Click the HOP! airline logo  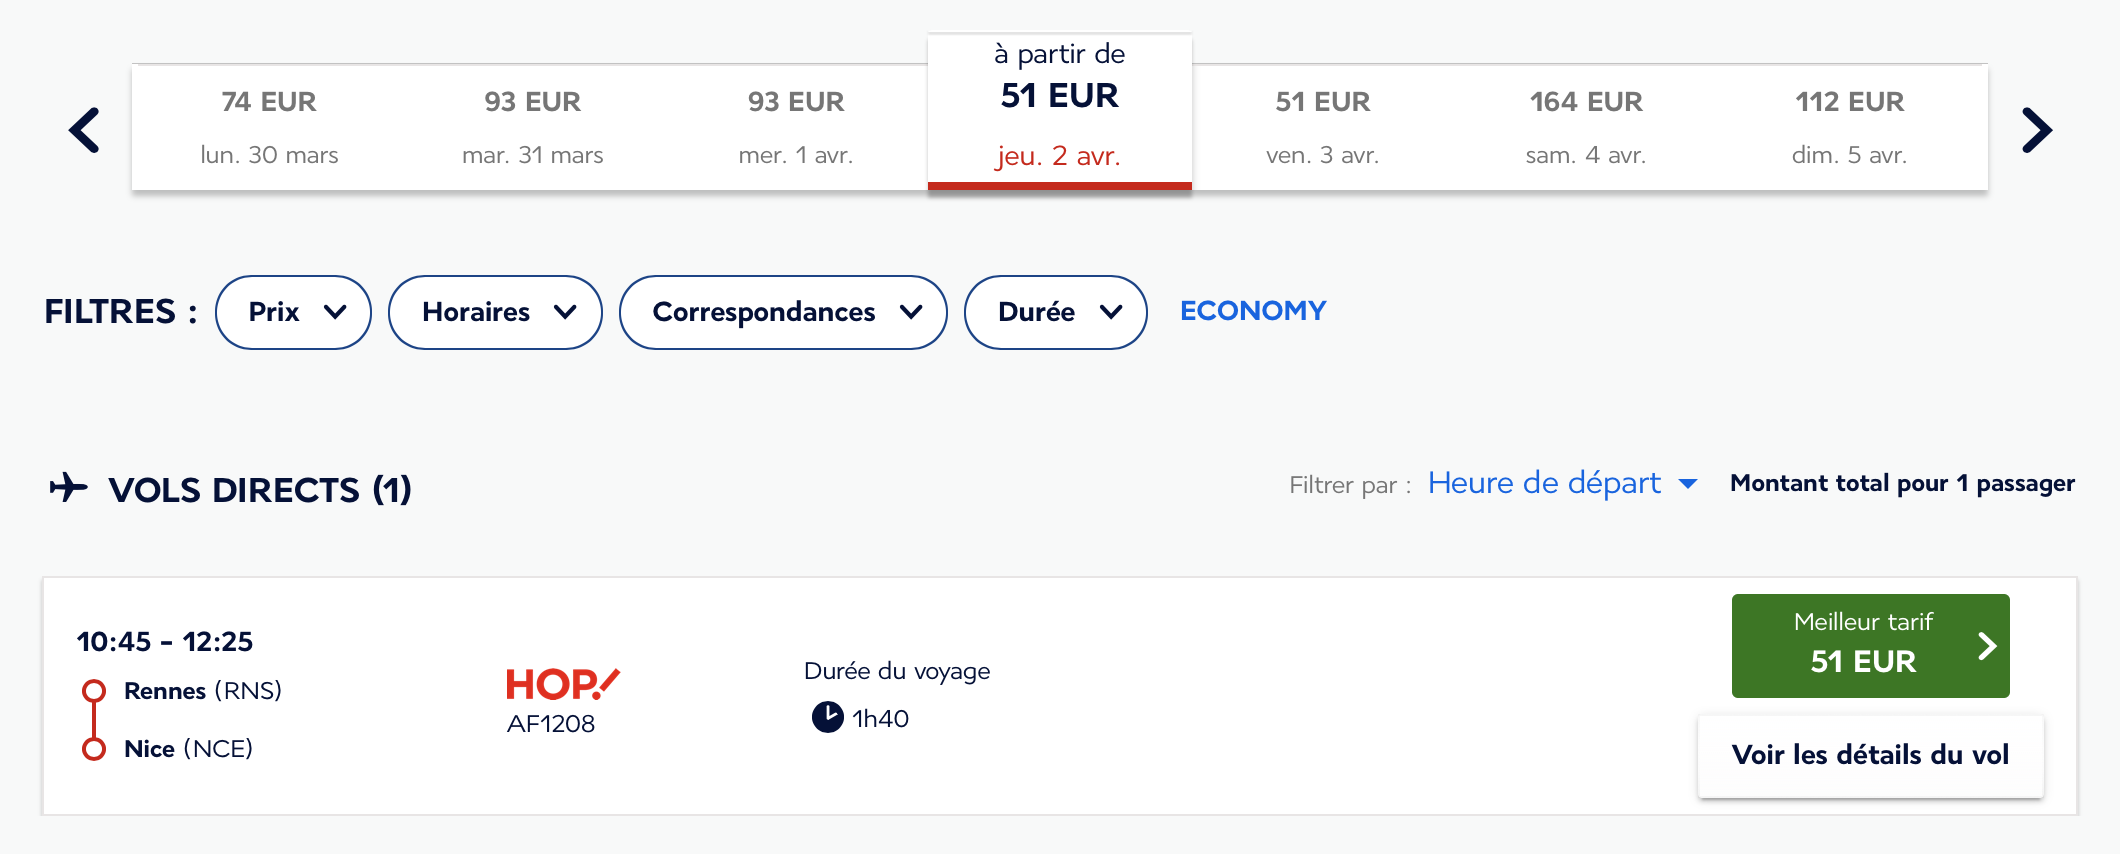point(562,685)
